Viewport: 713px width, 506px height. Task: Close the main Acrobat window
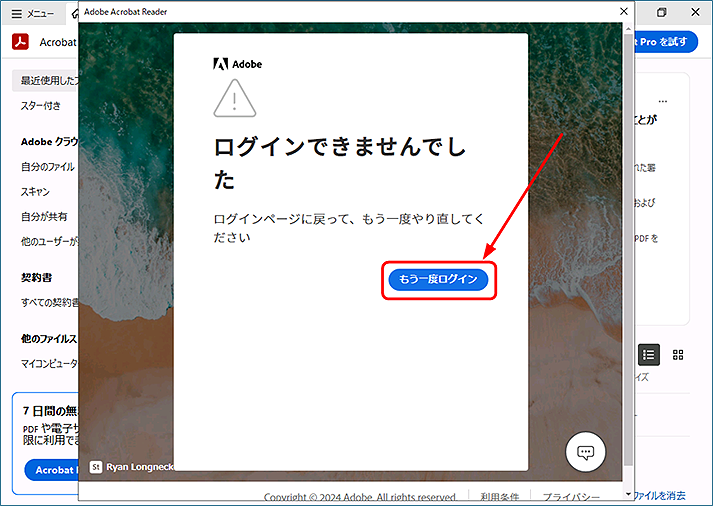[695, 12]
